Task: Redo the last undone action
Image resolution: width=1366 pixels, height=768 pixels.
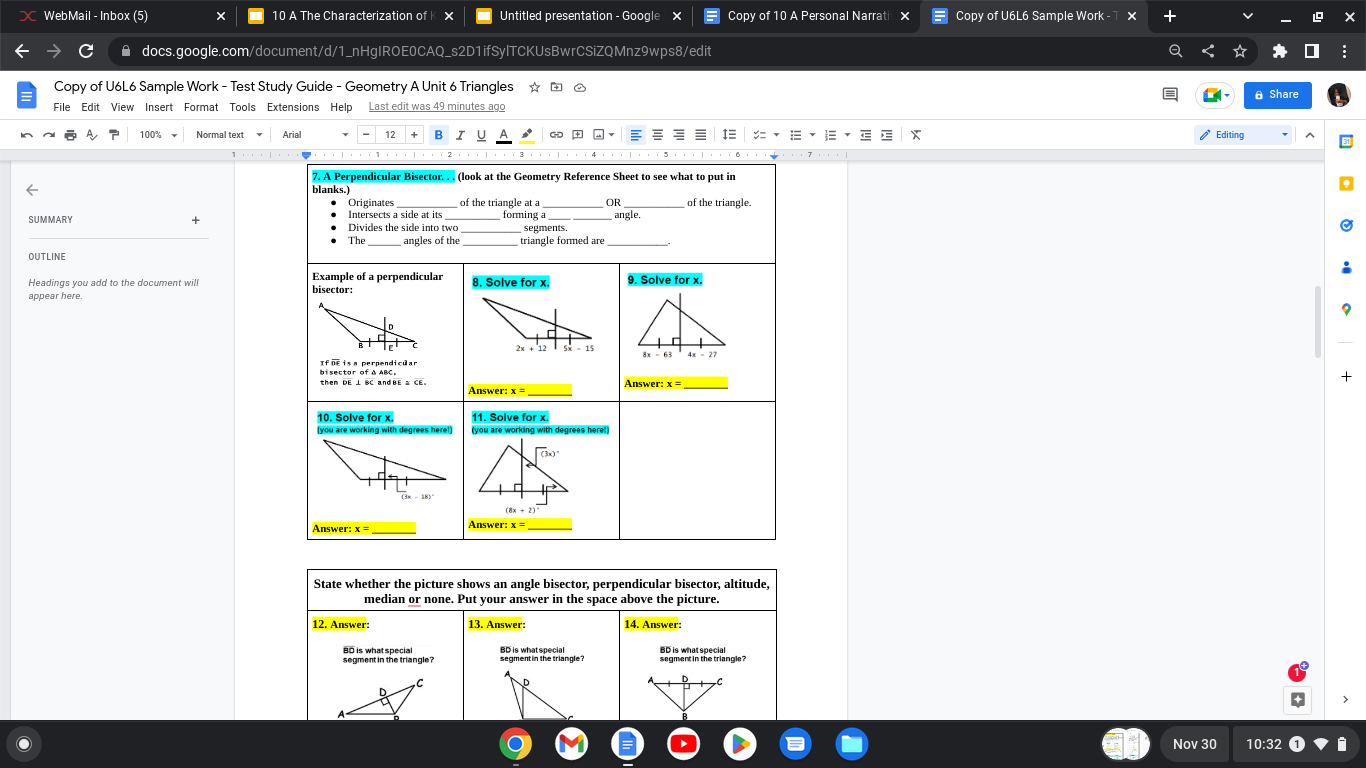Action: 48,135
